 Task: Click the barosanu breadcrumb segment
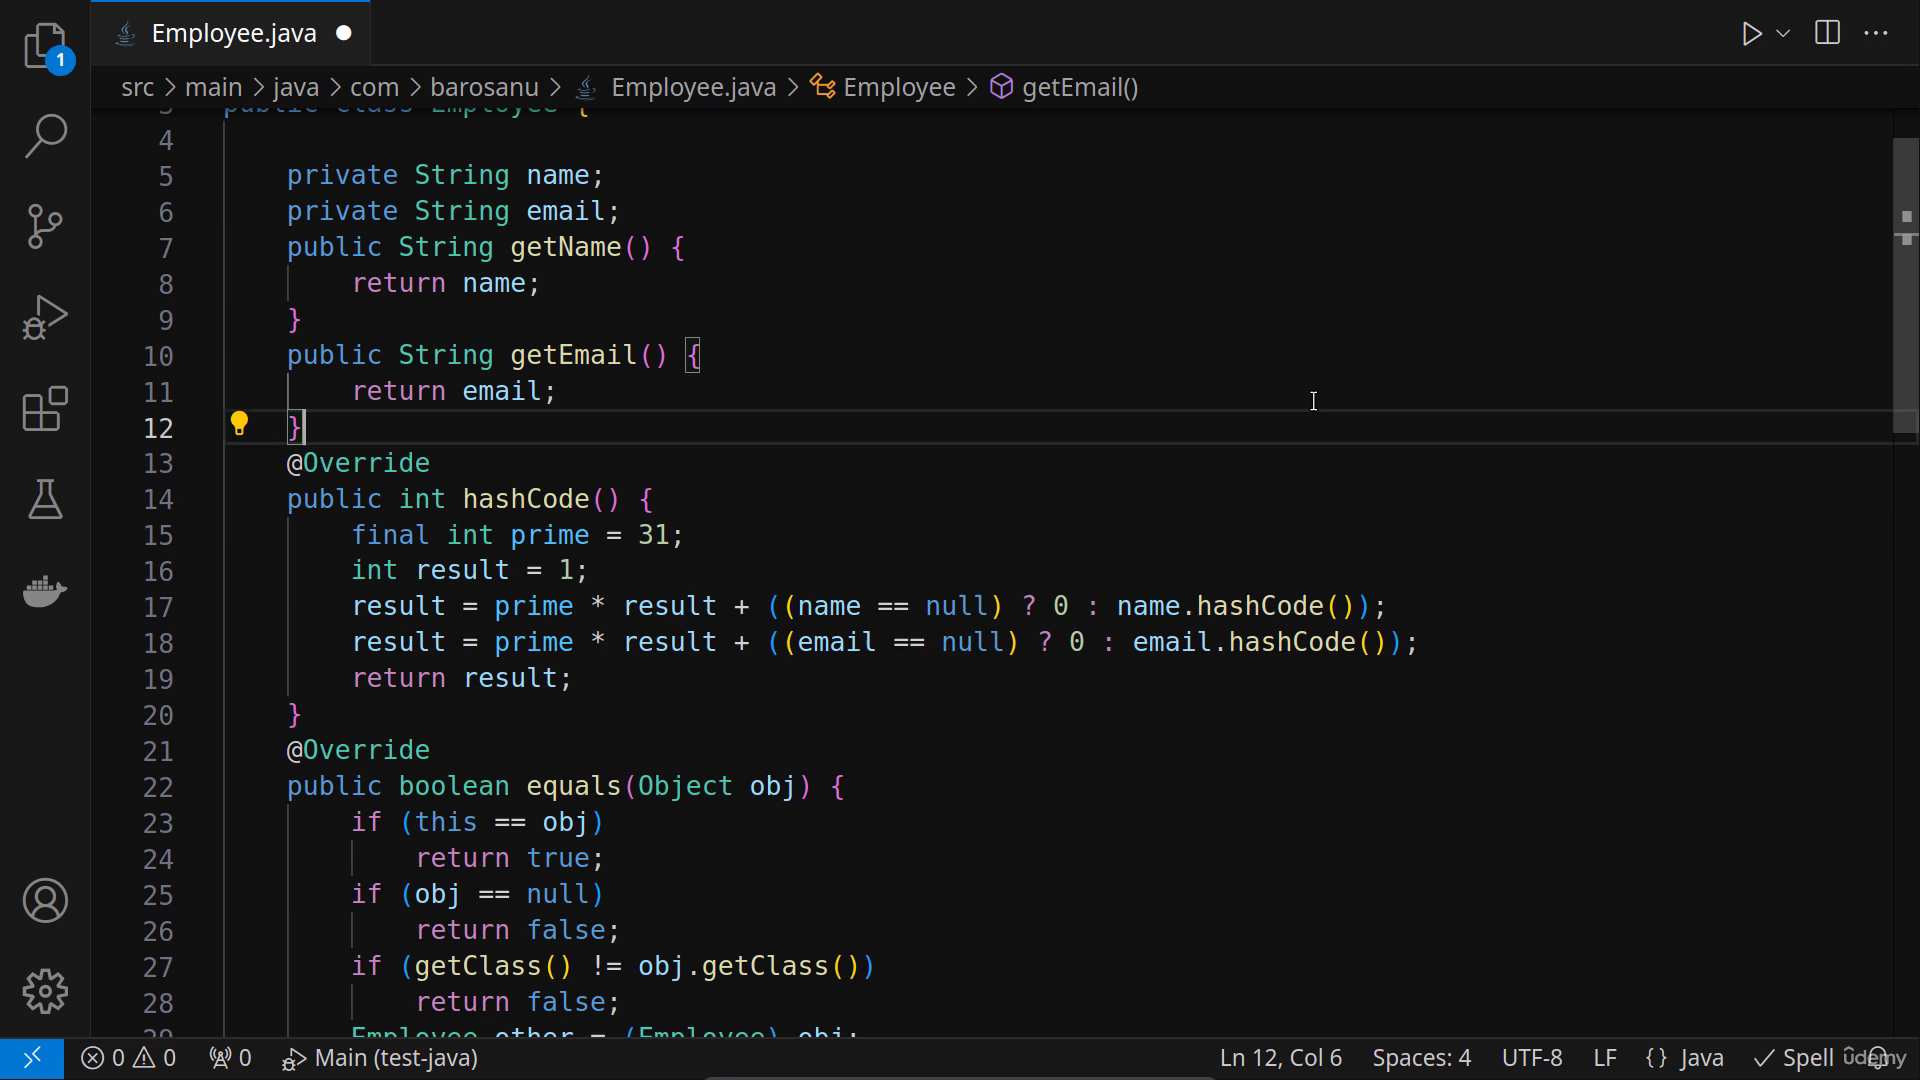tap(484, 87)
